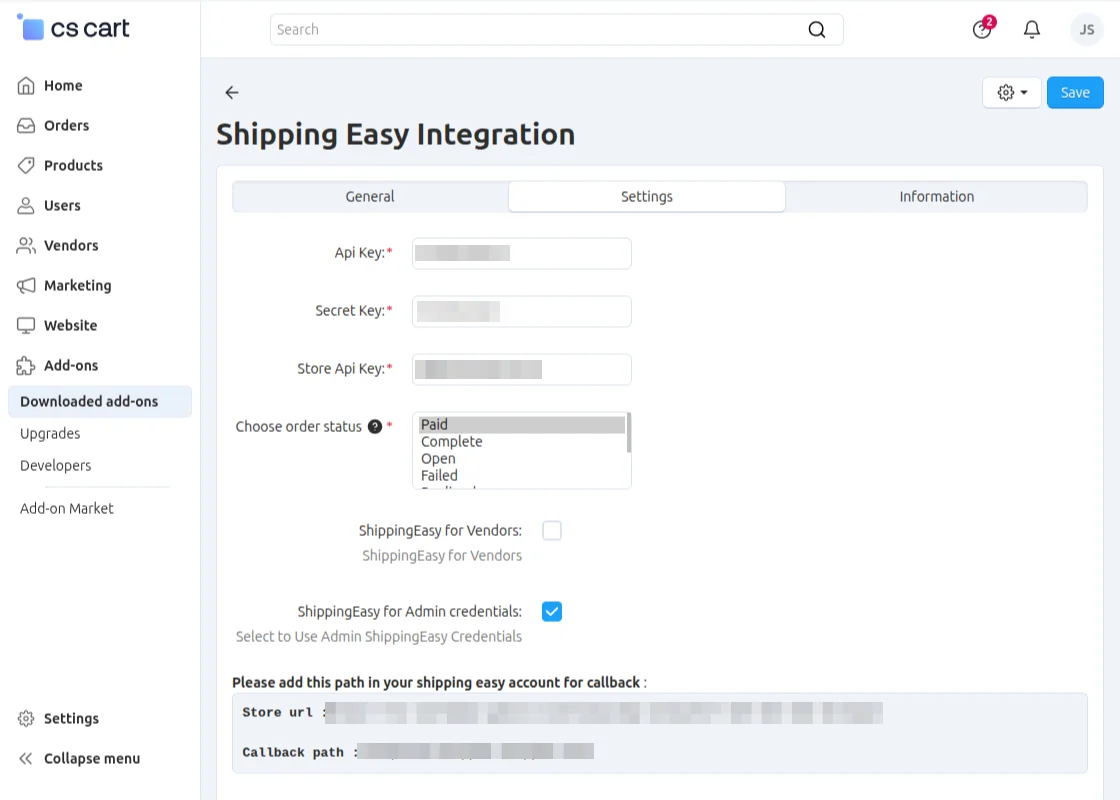Click the Marketing menu label
1120x800 pixels.
[78, 286]
